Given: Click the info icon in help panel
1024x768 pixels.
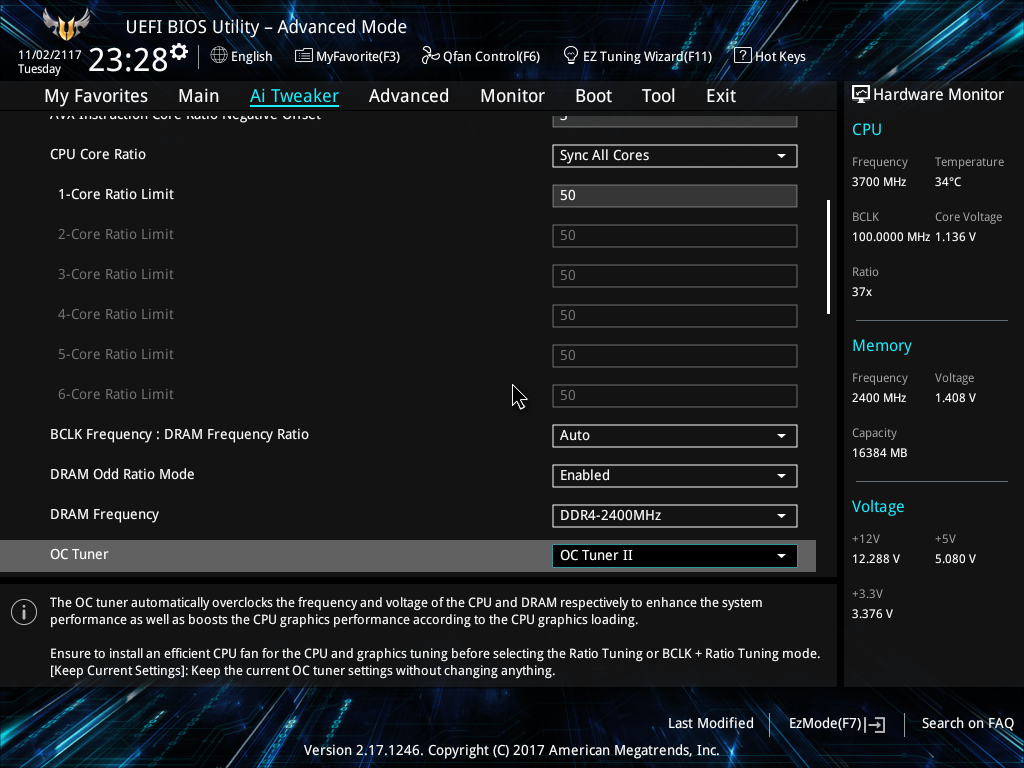Looking at the screenshot, I should tap(24, 612).
